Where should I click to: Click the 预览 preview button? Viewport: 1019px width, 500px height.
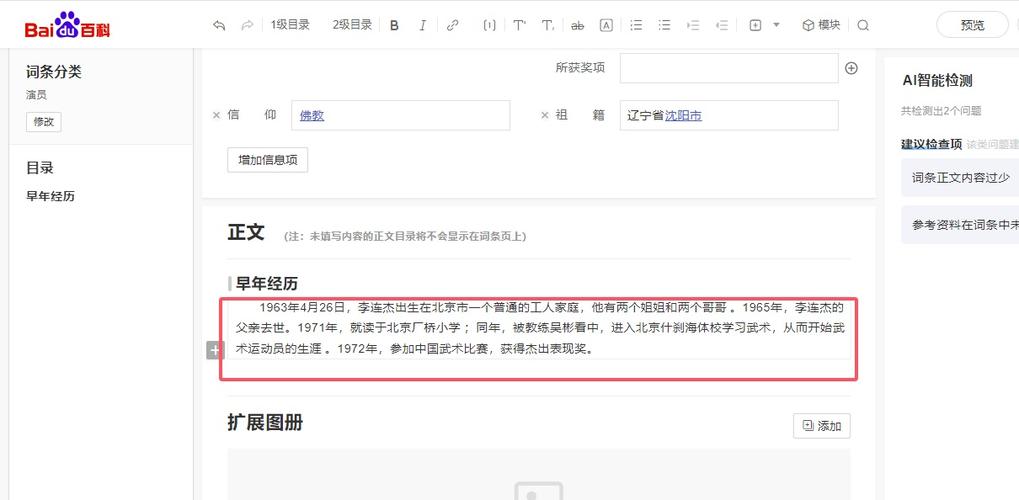pyautogui.click(x=972, y=25)
